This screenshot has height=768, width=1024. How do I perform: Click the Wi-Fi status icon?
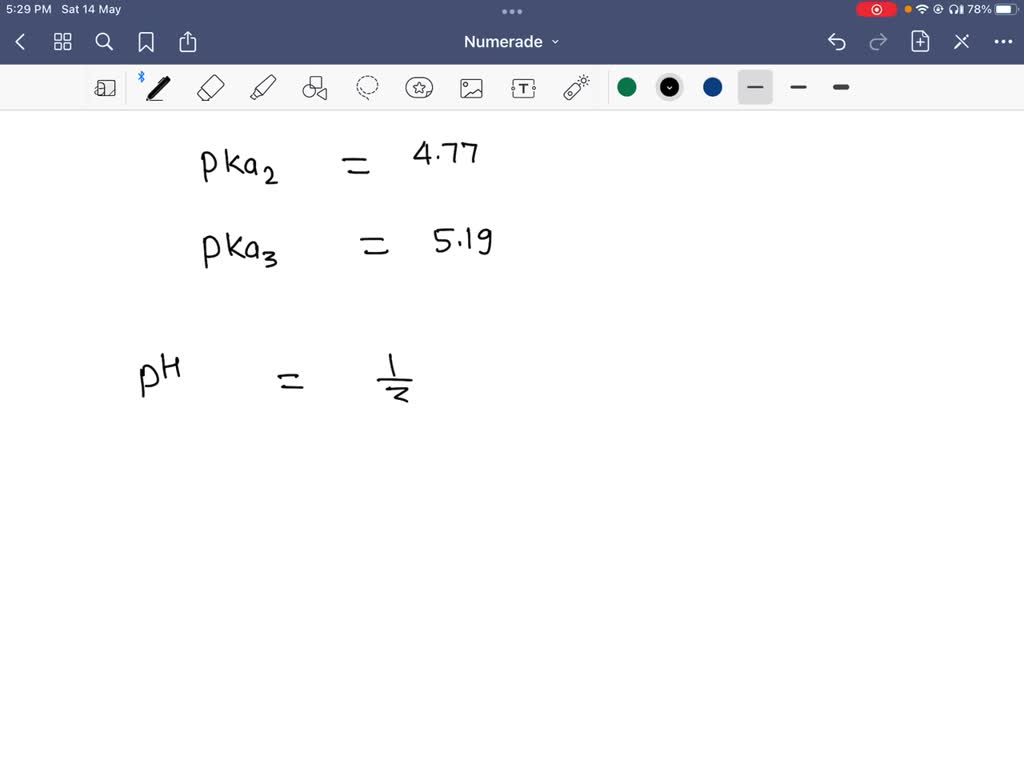point(921,9)
